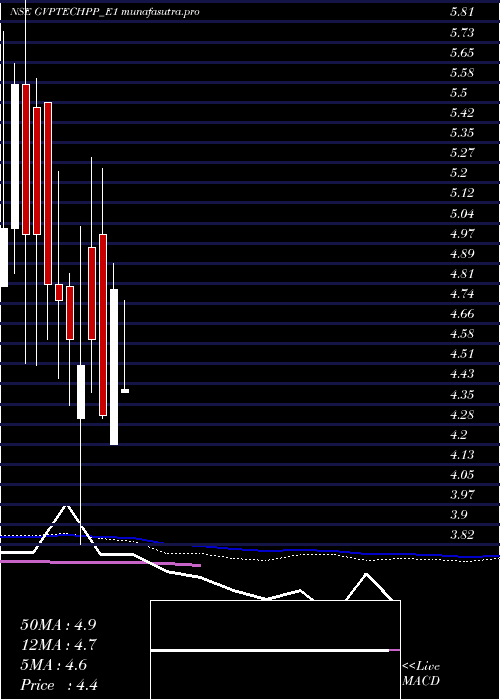
Task: Click the 4.74 price axis label
Action: [462, 294]
